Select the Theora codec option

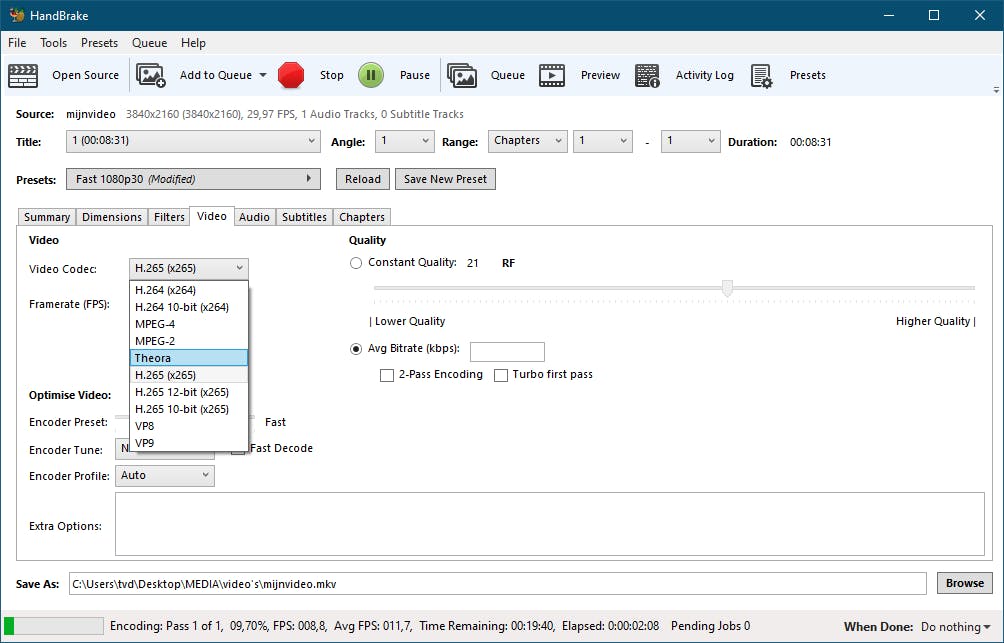188,358
